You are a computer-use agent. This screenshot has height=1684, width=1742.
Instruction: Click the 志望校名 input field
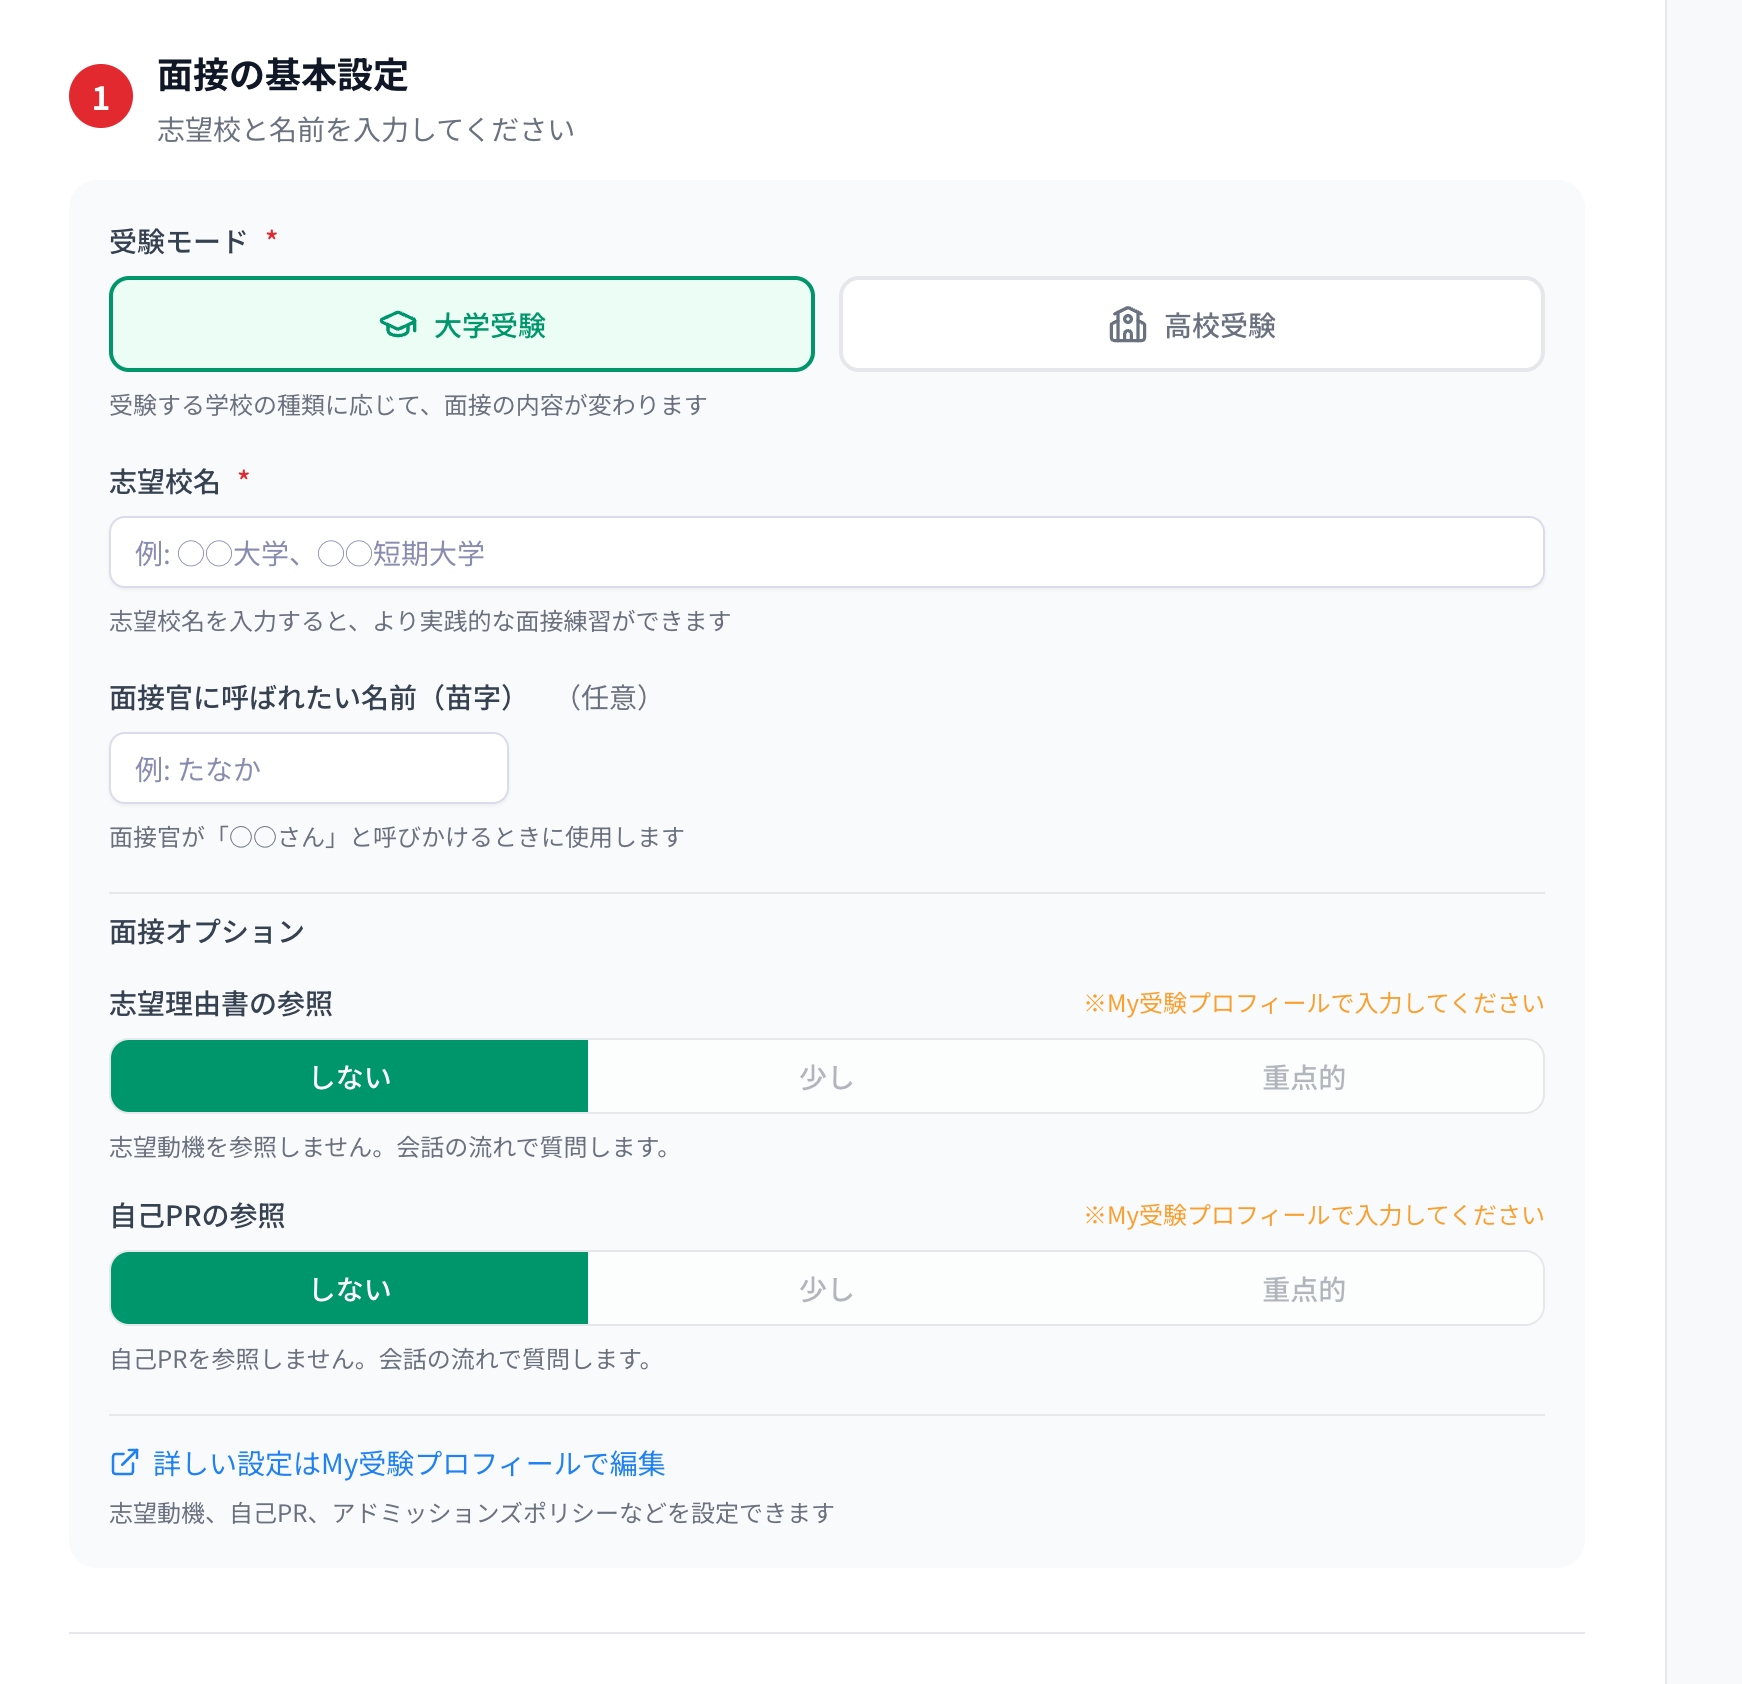coord(826,552)
